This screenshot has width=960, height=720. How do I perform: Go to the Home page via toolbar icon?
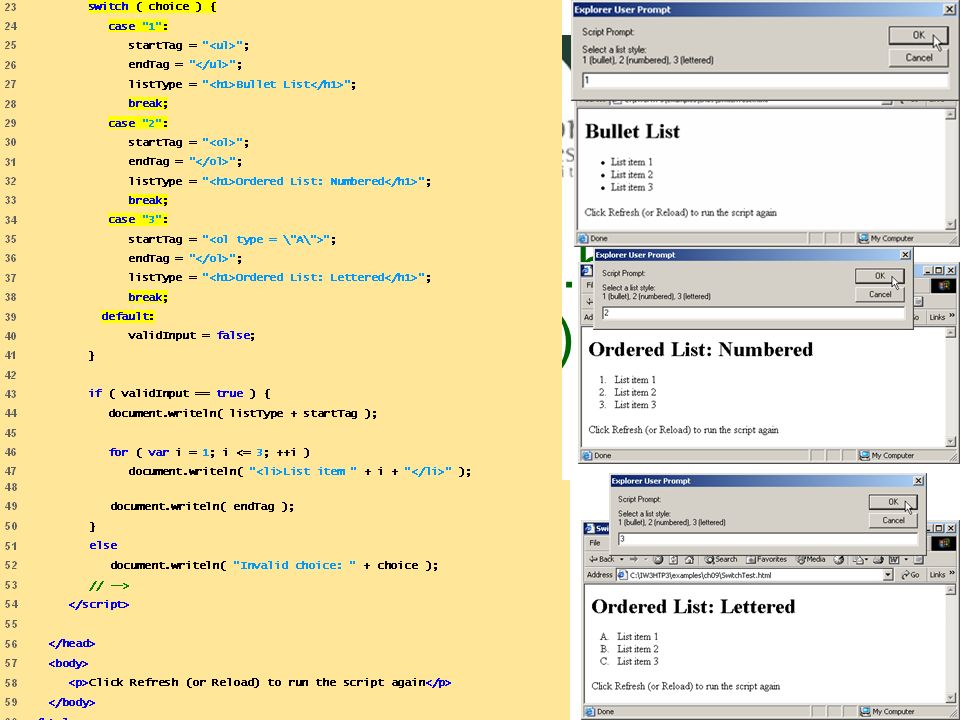(x=689, y=559)
